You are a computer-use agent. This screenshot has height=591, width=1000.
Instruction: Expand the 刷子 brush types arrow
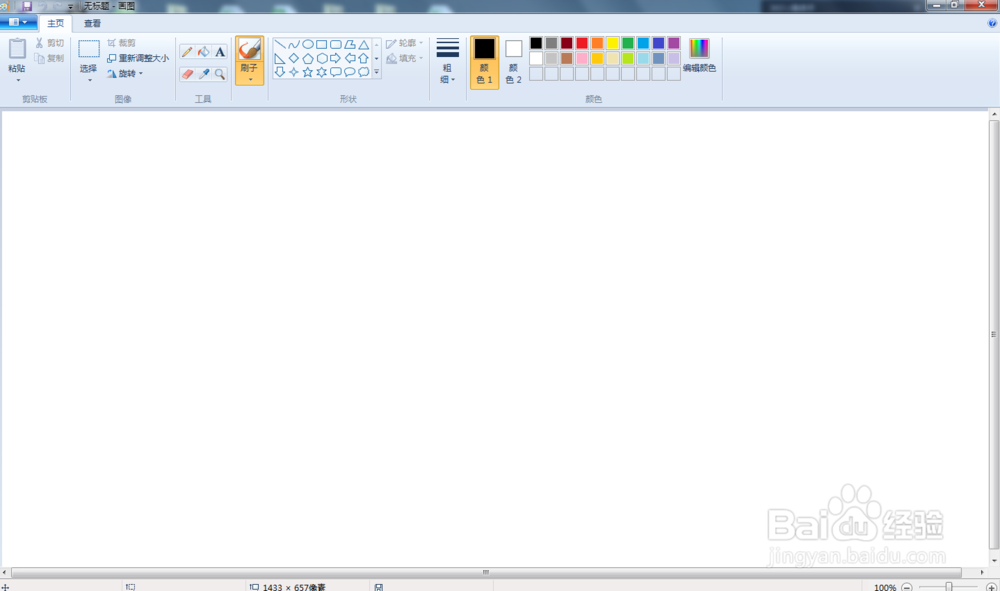[x=250, y=79]
